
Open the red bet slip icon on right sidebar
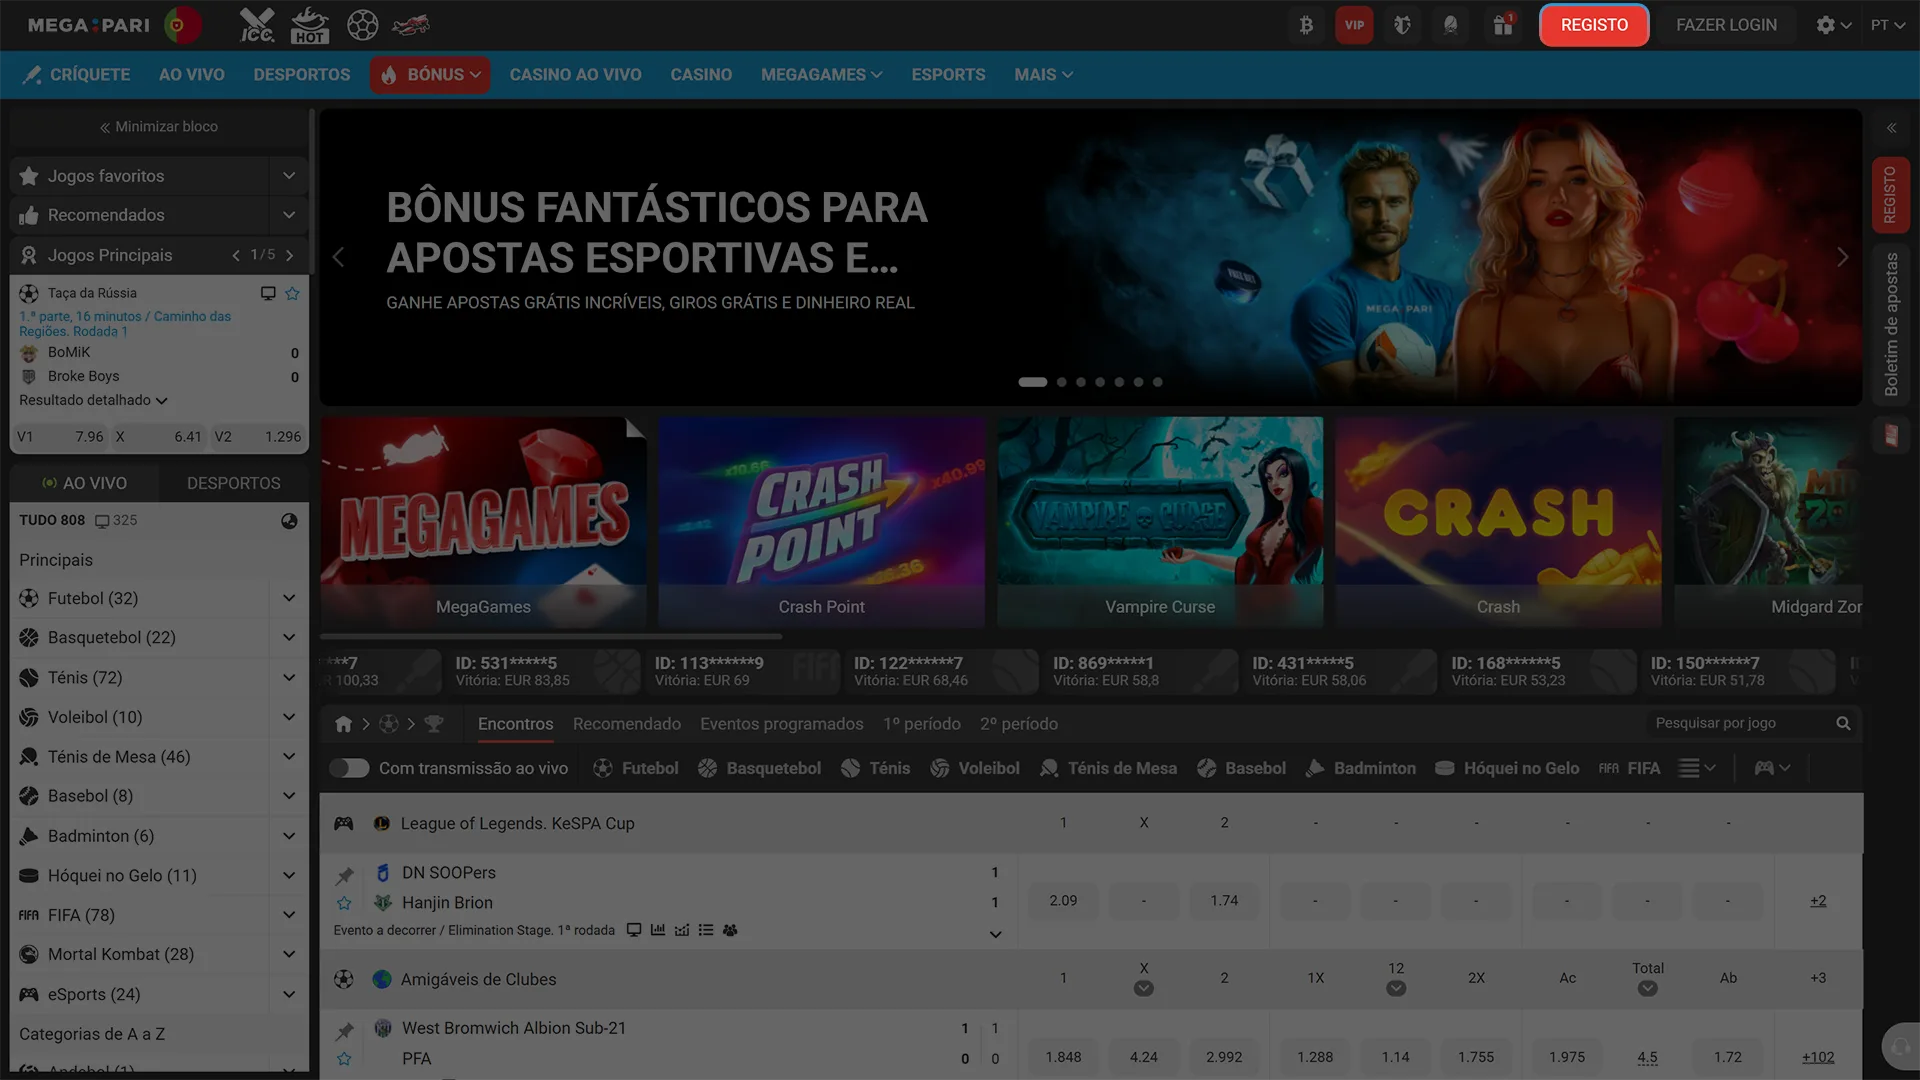click(x=1891, y=436)
